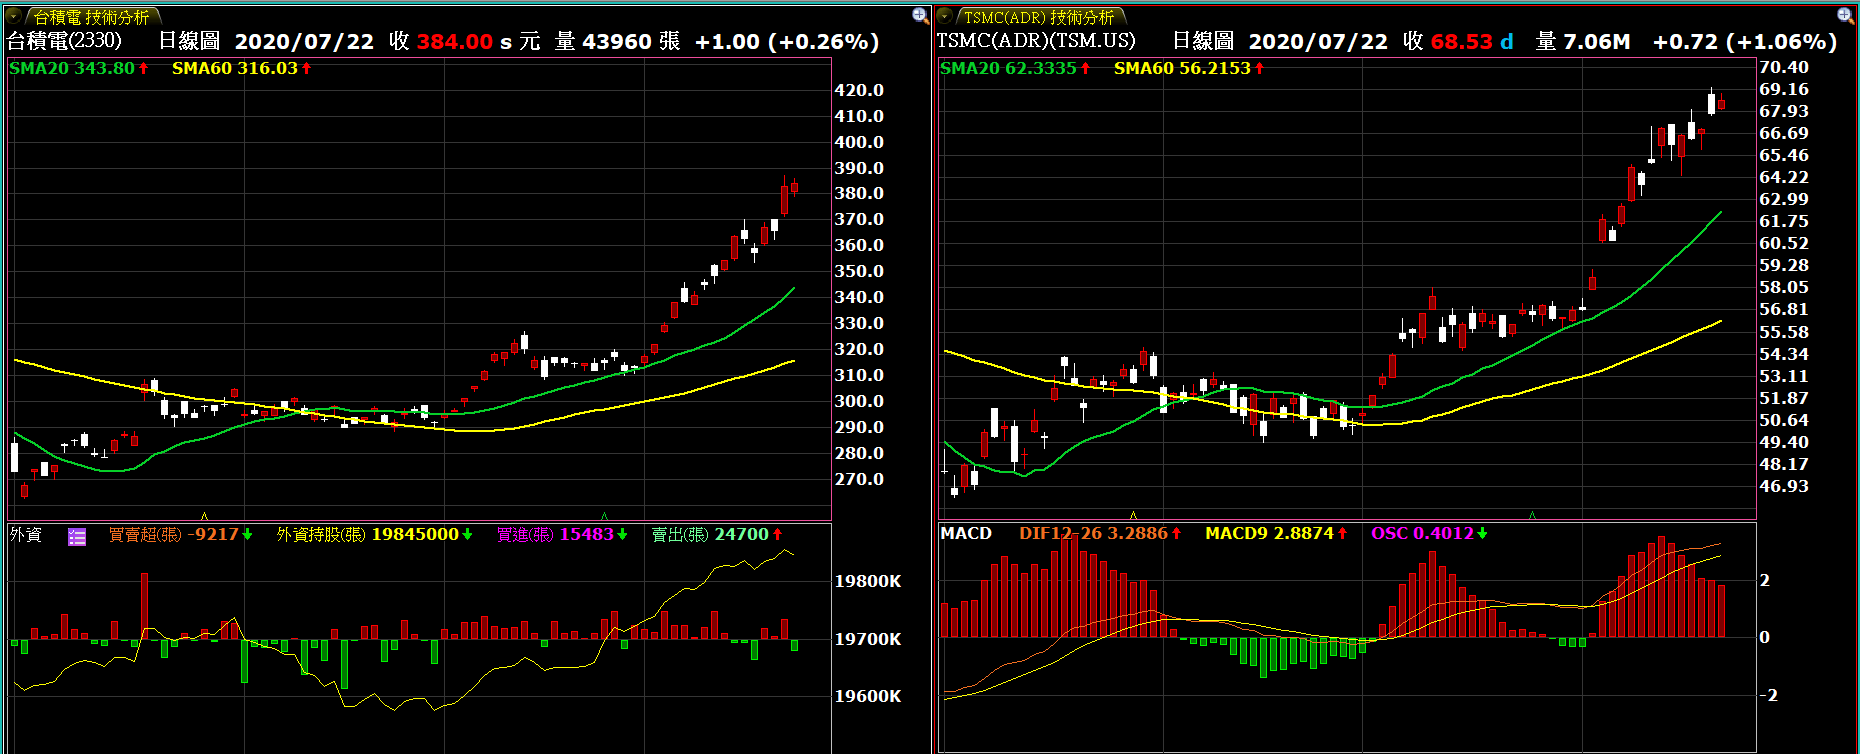Click the 買賣超(張) -9217 value

coord(180,534)
